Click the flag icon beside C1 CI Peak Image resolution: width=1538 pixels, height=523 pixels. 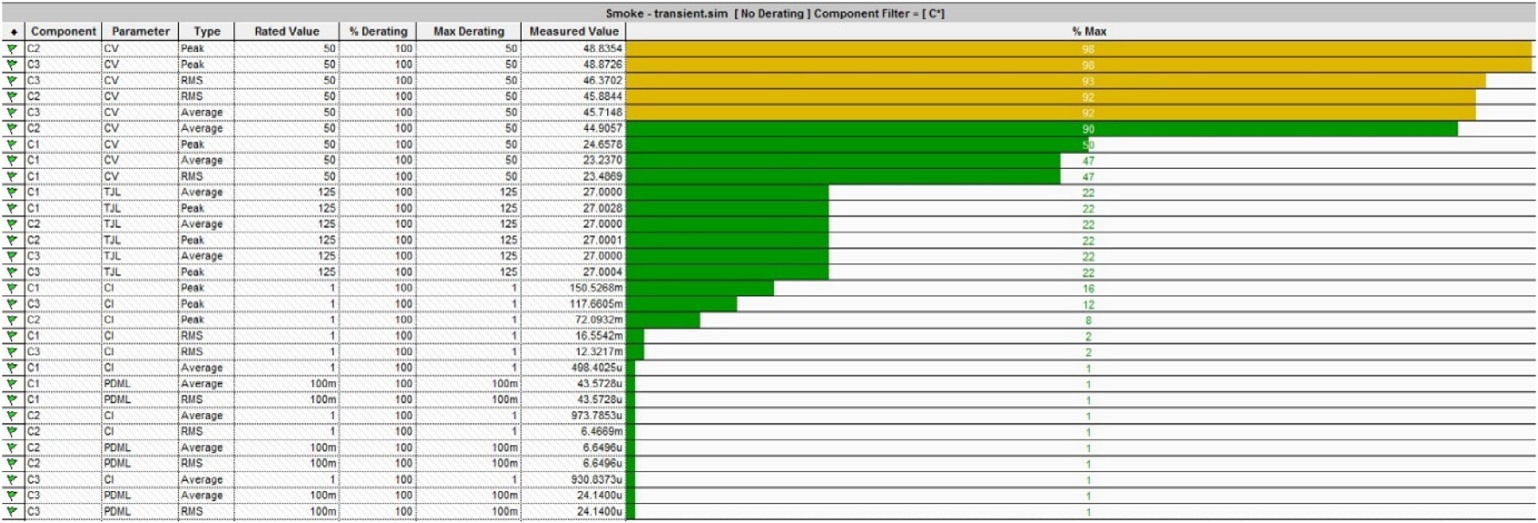click(12, 288)
